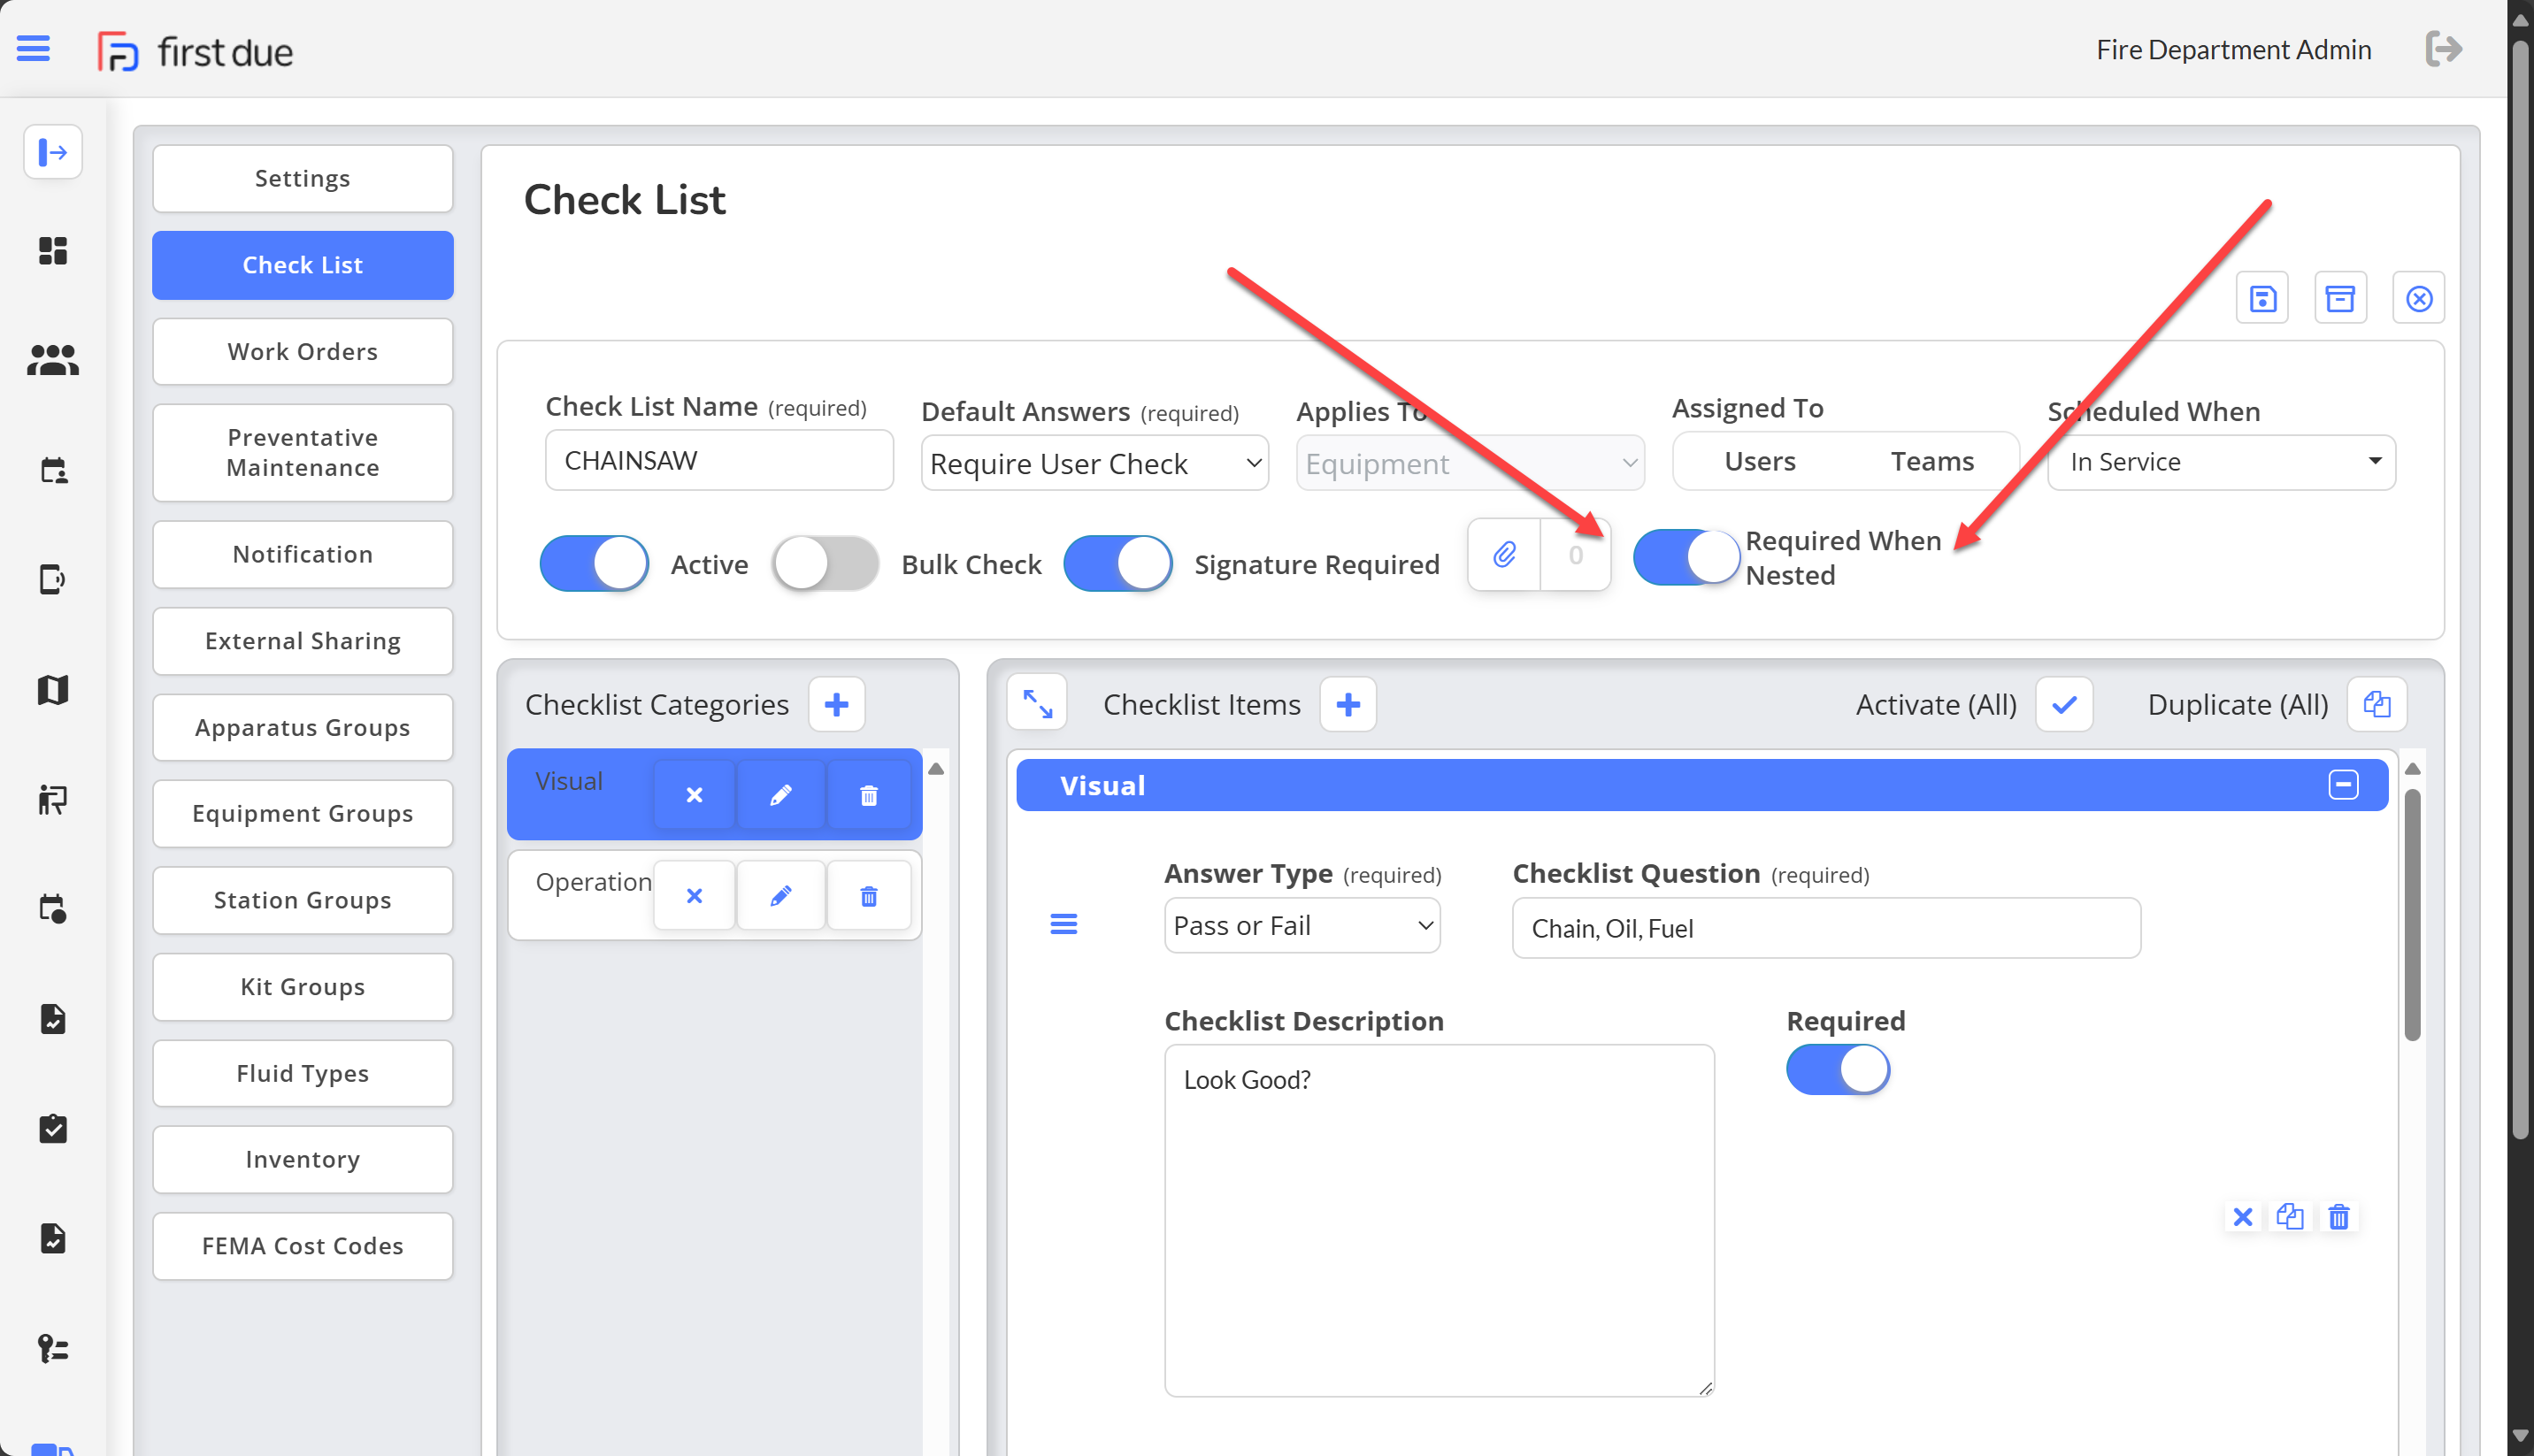Click the First Due logo
This screenshot has height=1456, width=2534.
[x=196, y=52]
